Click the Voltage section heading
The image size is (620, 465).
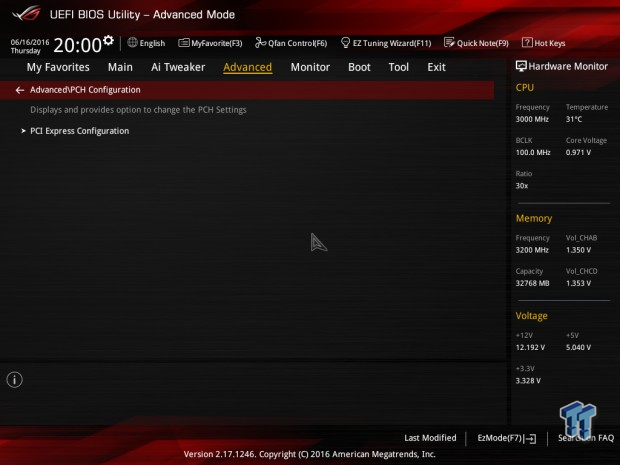pos(531,316)
